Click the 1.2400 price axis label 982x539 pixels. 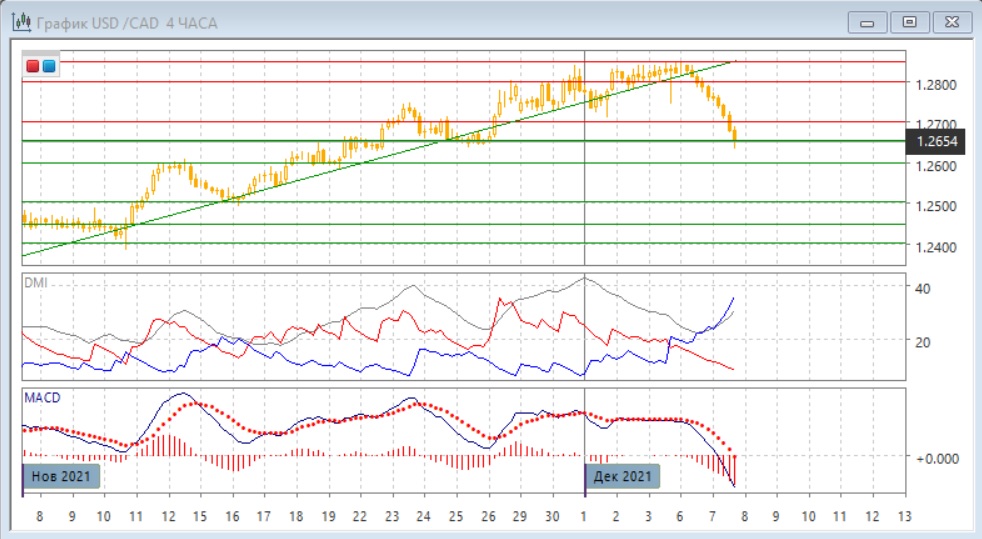pyautogui.click(x=935, y=247)
